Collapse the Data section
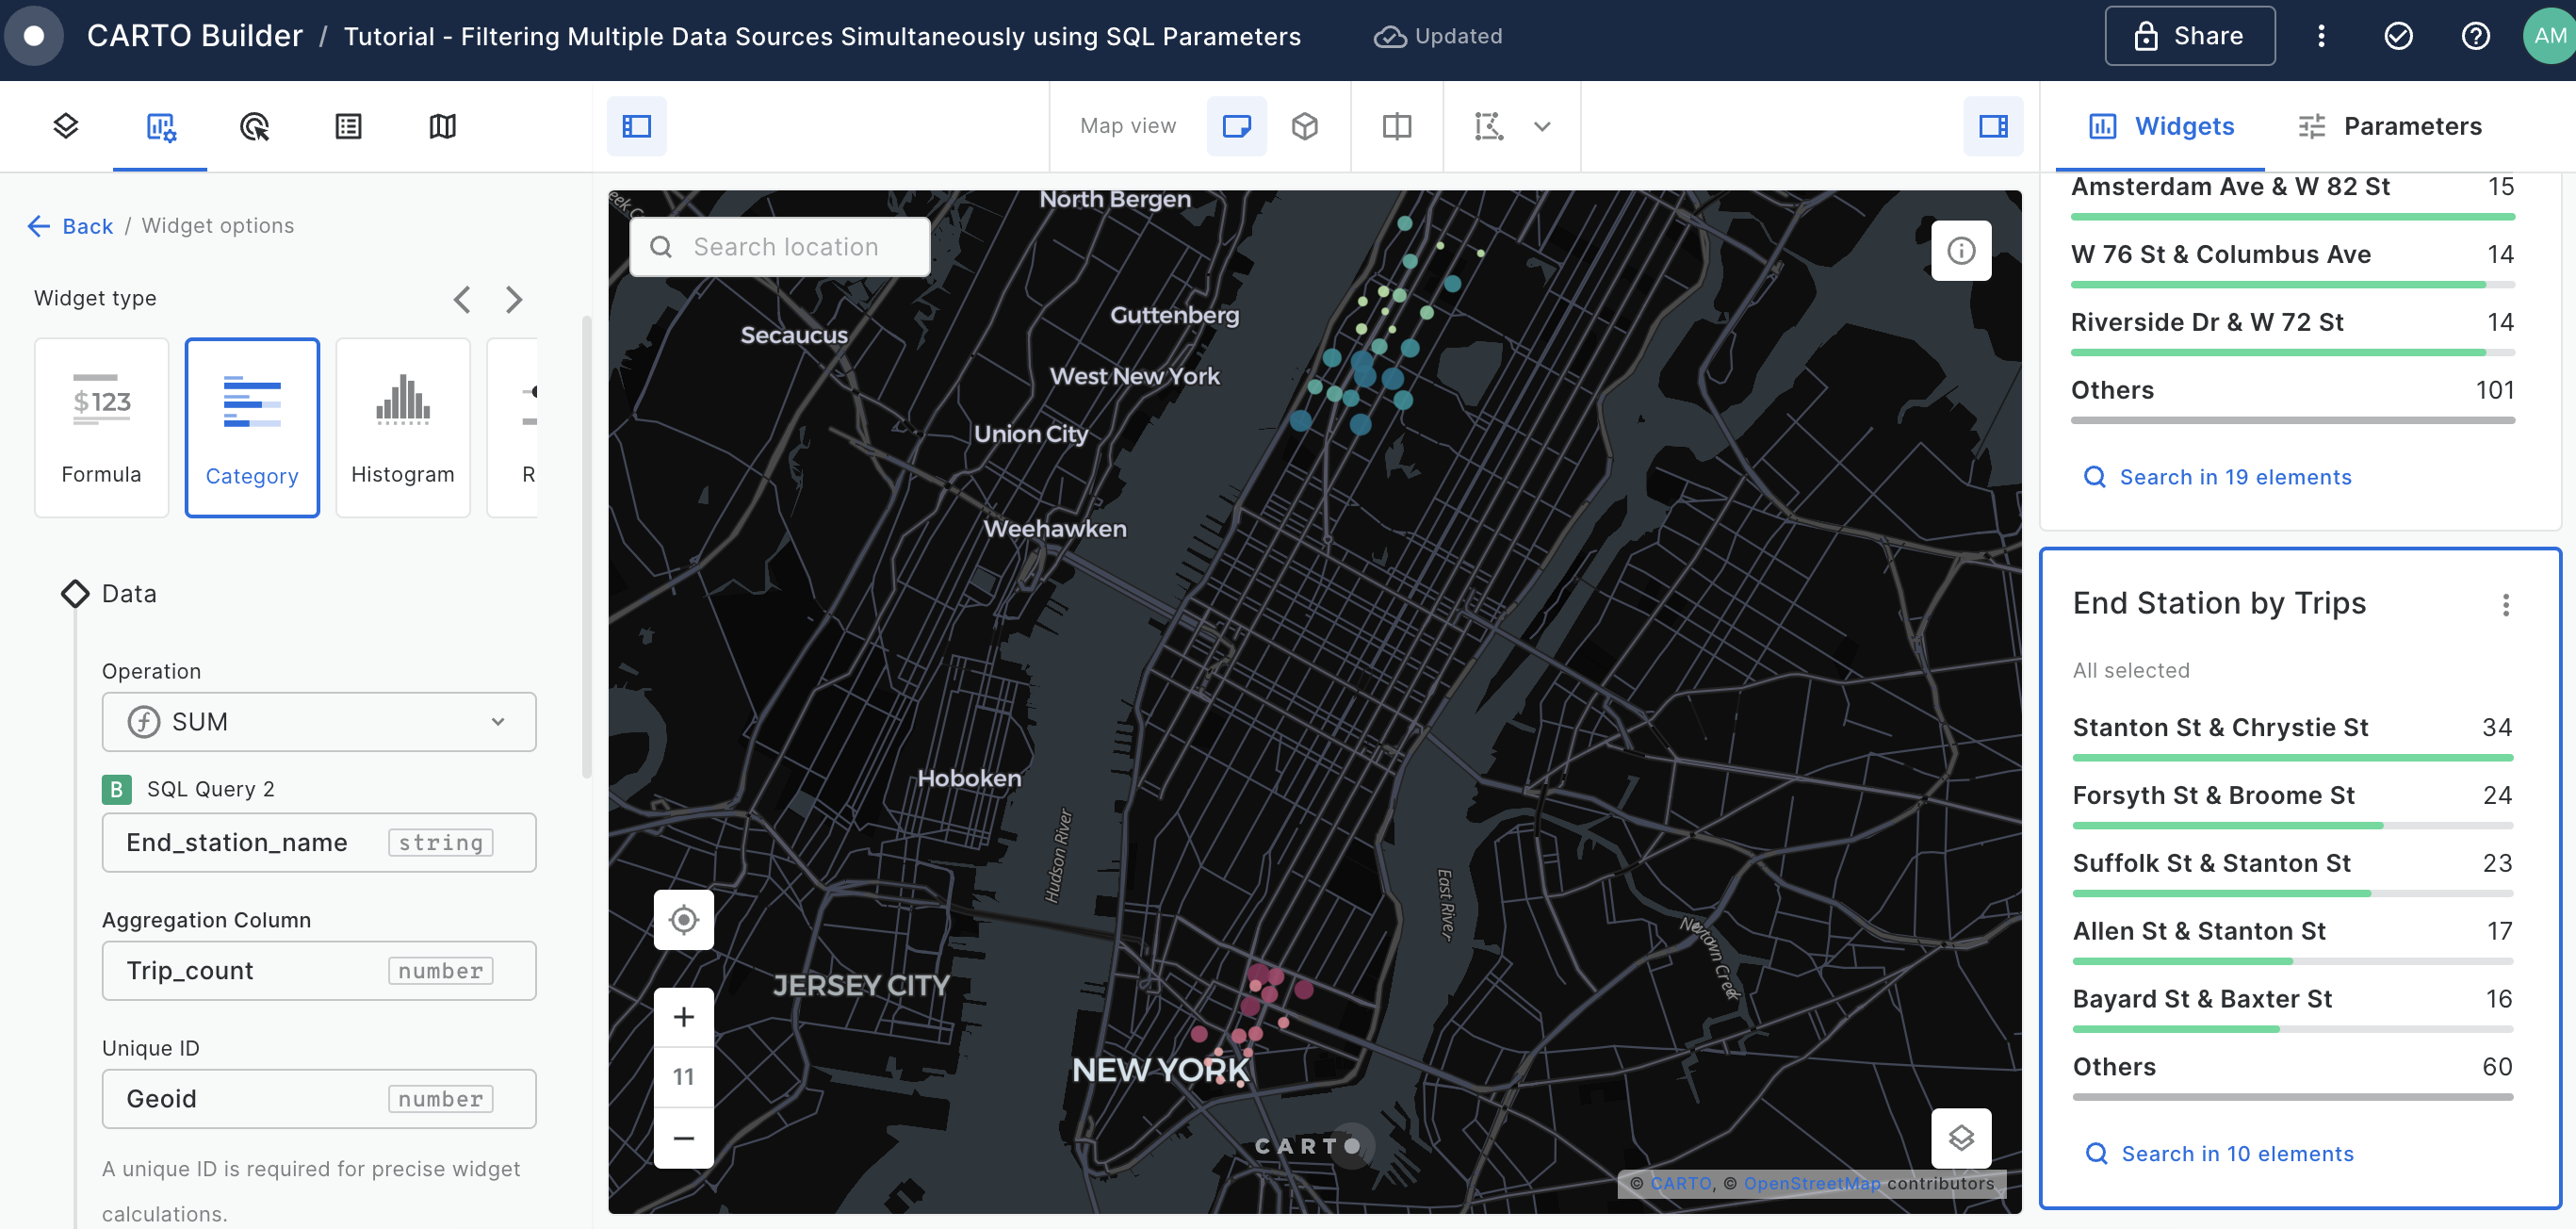Screen dimensions: 2576x1229 click(110, 593)
